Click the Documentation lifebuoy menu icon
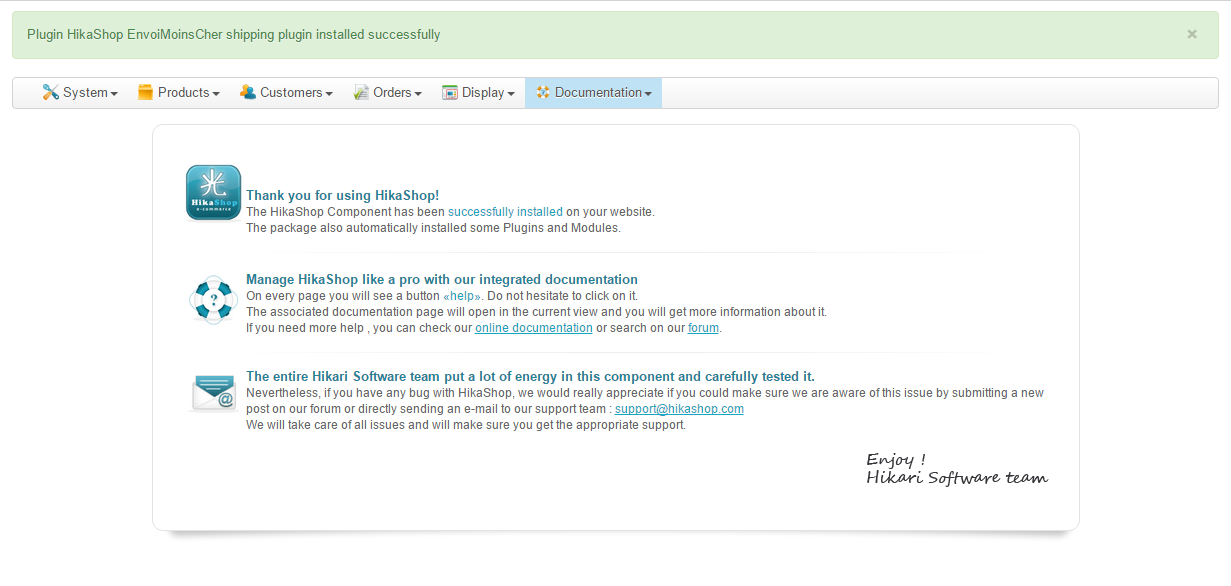Viewport: 1231px width, 586px height. click(543, 92)
